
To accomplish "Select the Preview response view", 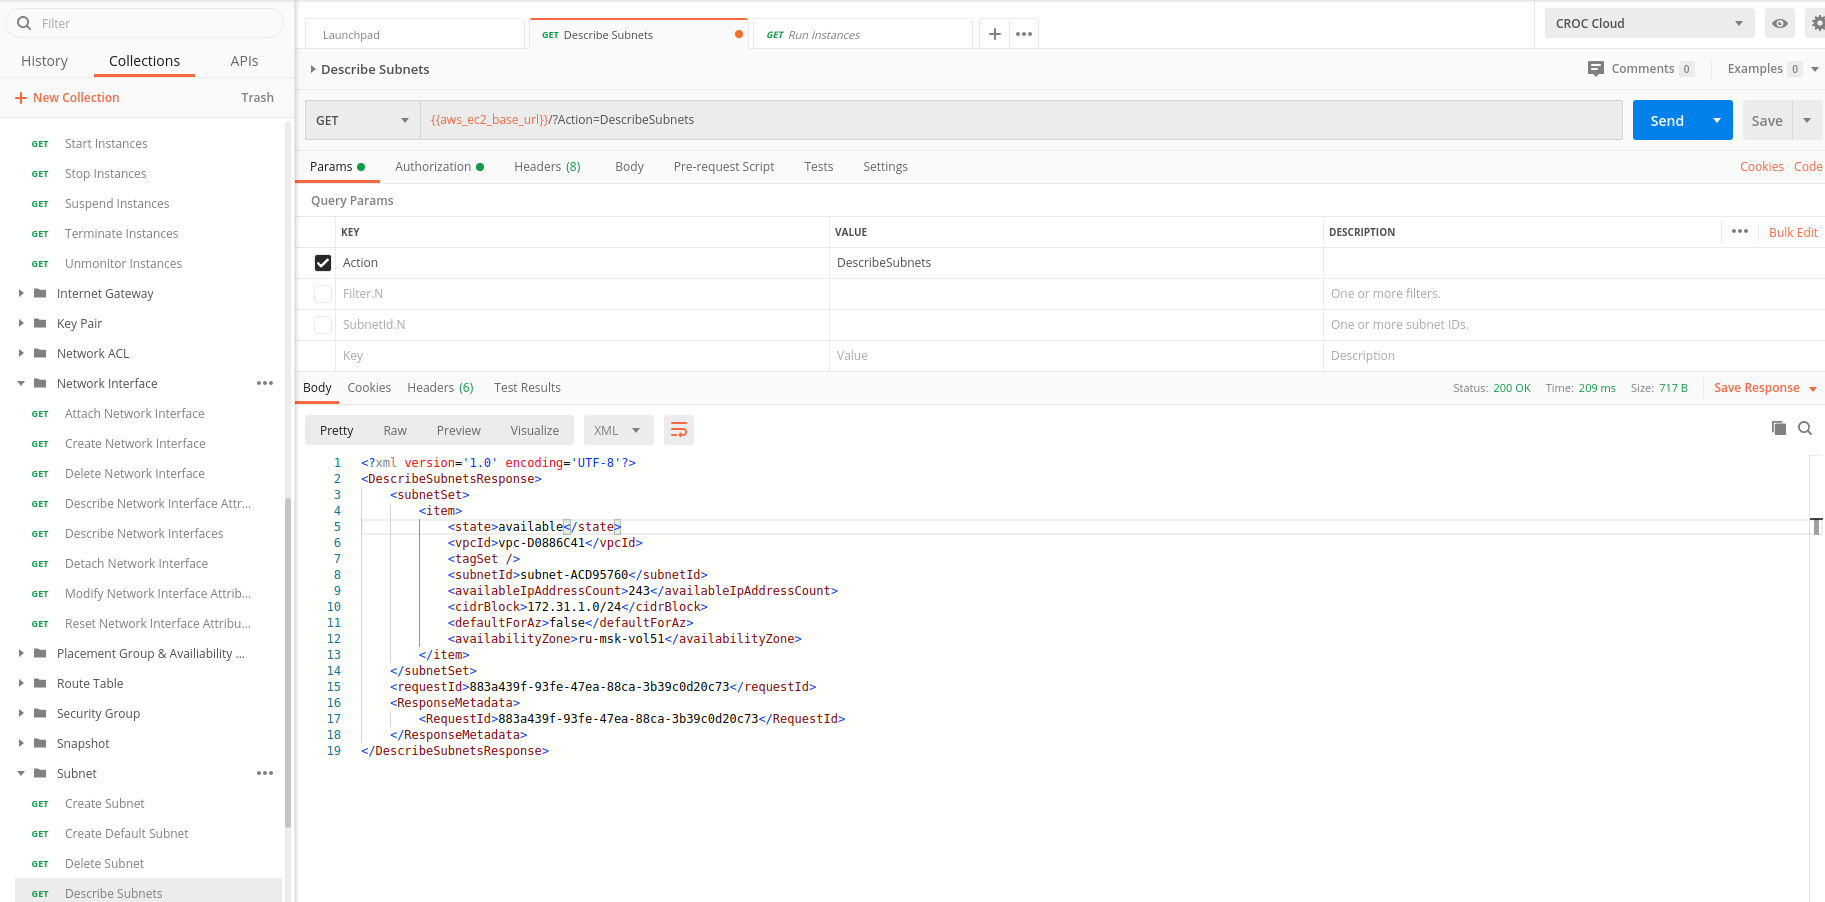I will point(458,431).
